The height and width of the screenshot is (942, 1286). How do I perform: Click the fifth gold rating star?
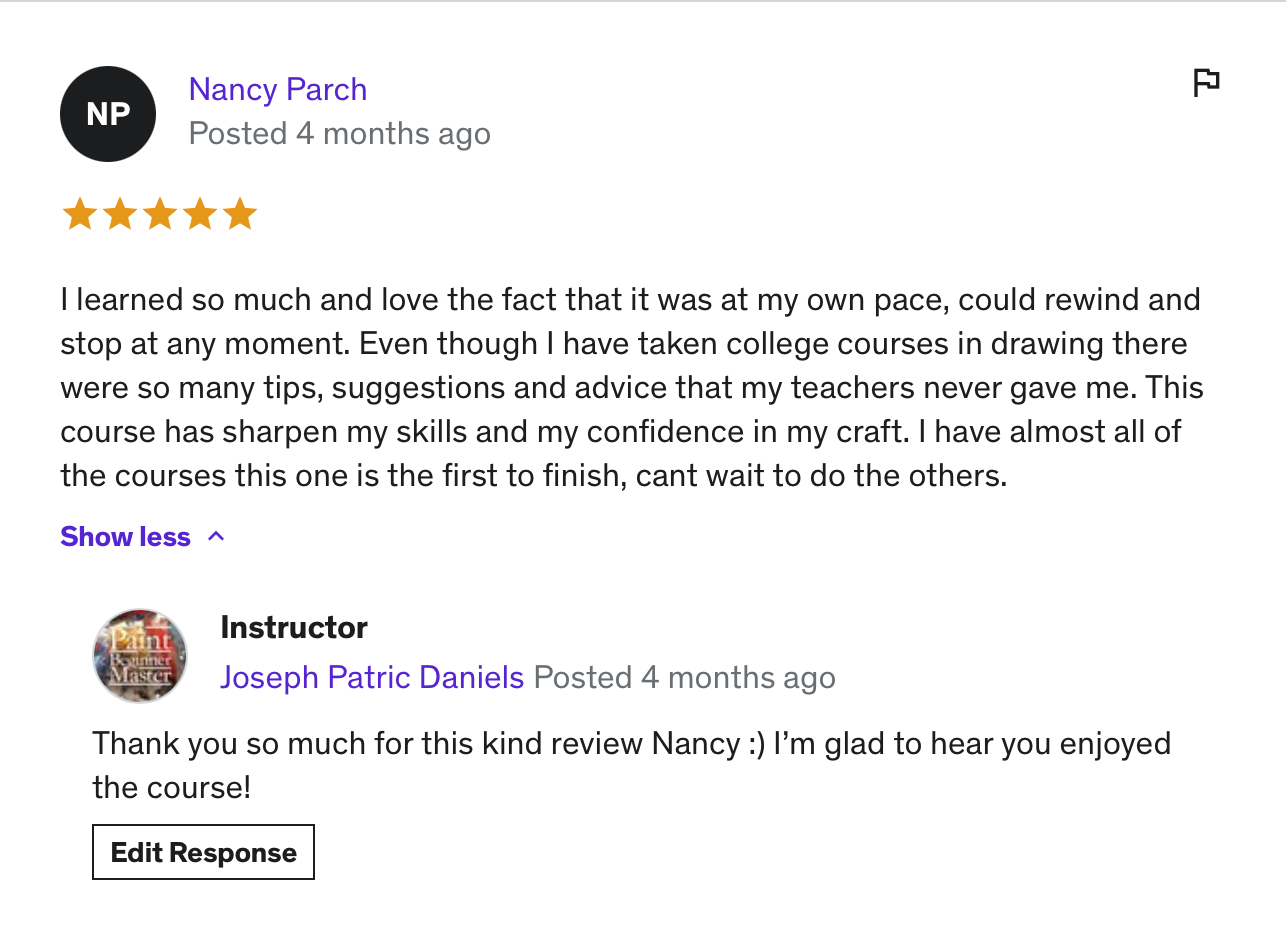coord(240,214)
